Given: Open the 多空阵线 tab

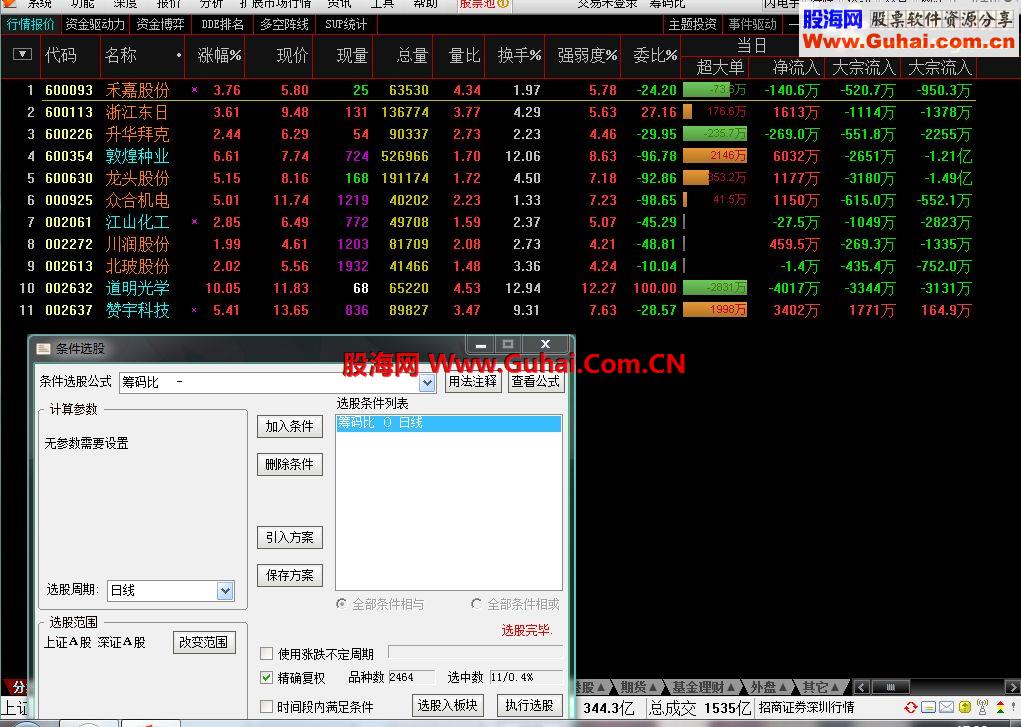Looking at the screenshot, I should click(x=285, y=24).
